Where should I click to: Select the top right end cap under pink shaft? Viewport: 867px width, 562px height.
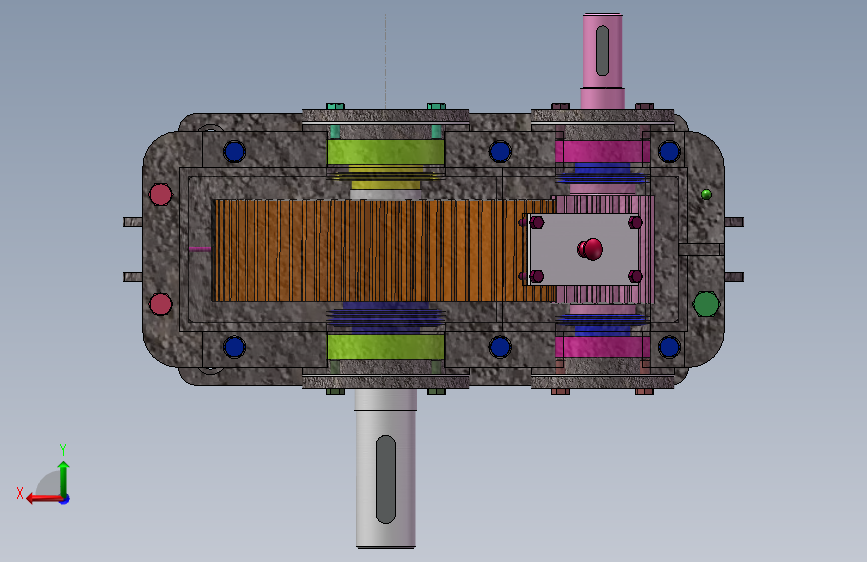602,116
